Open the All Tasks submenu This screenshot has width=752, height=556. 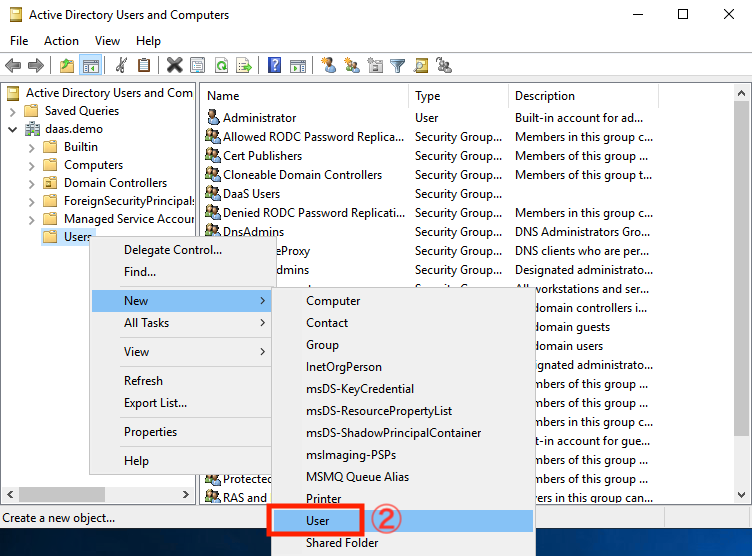pos(181,323)
